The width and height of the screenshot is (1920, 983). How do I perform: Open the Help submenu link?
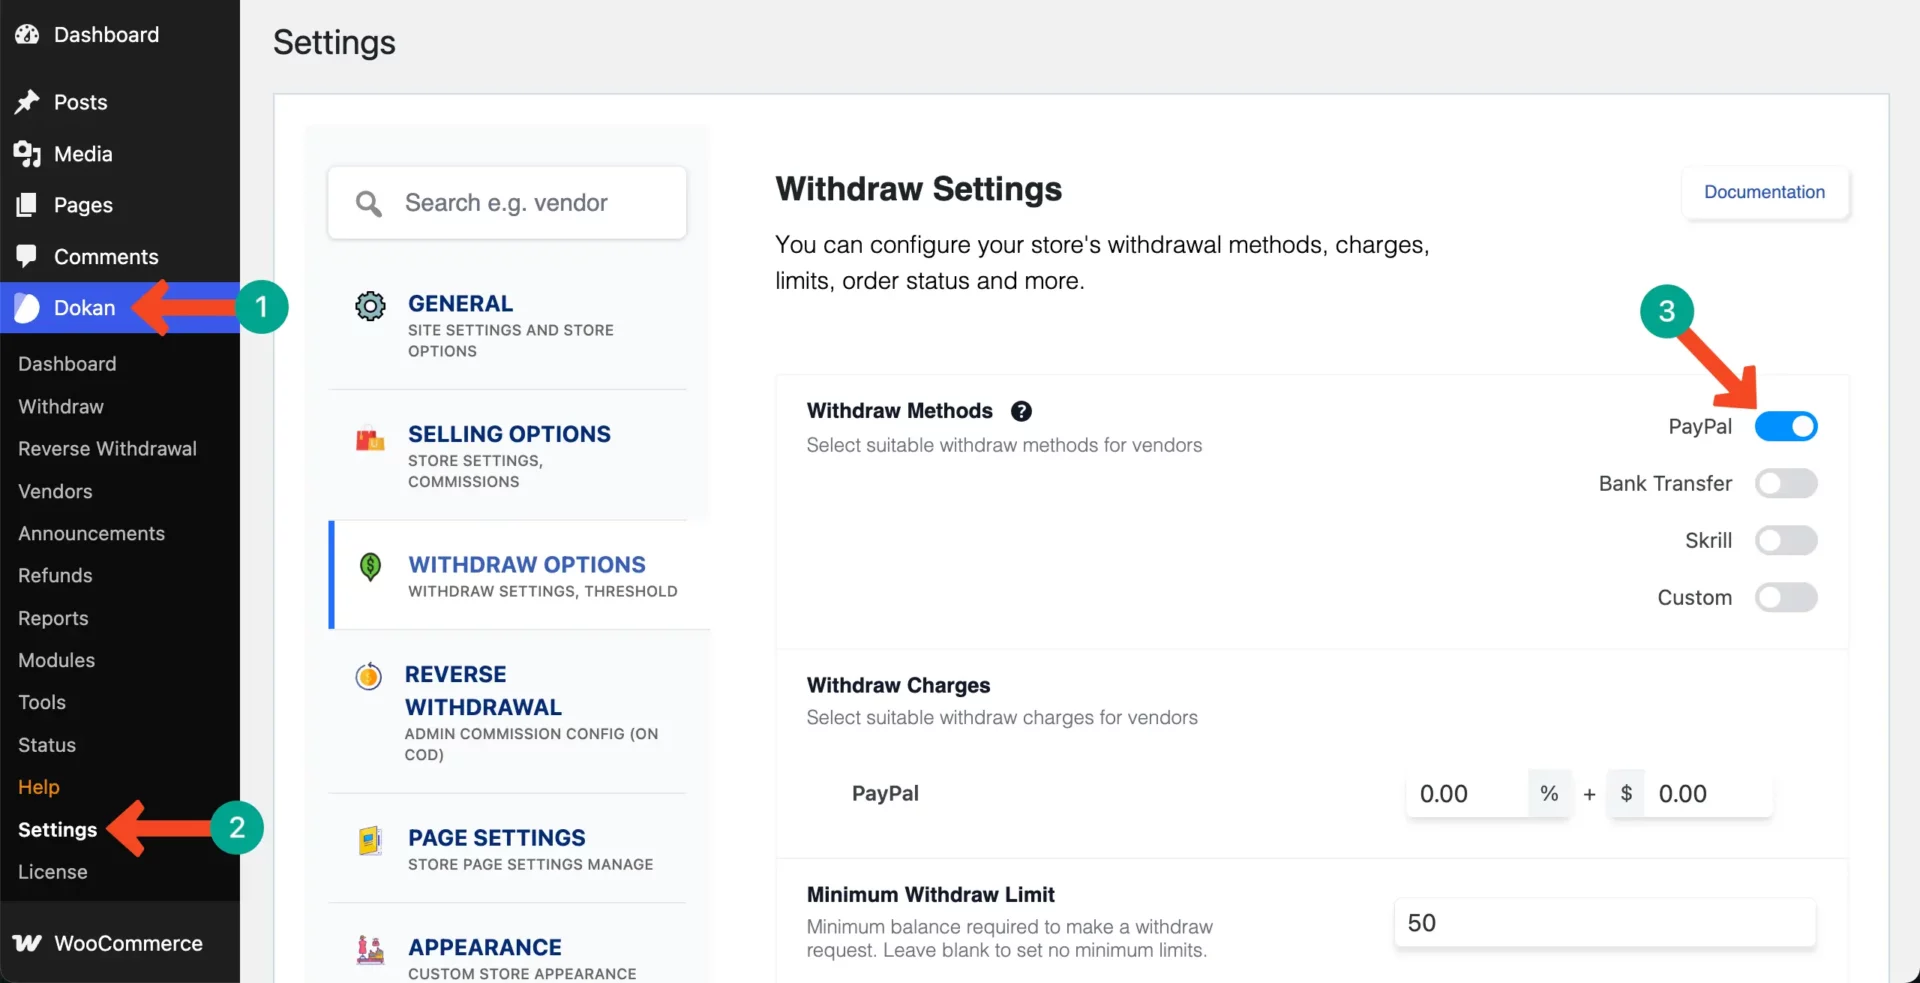(39, 788)
